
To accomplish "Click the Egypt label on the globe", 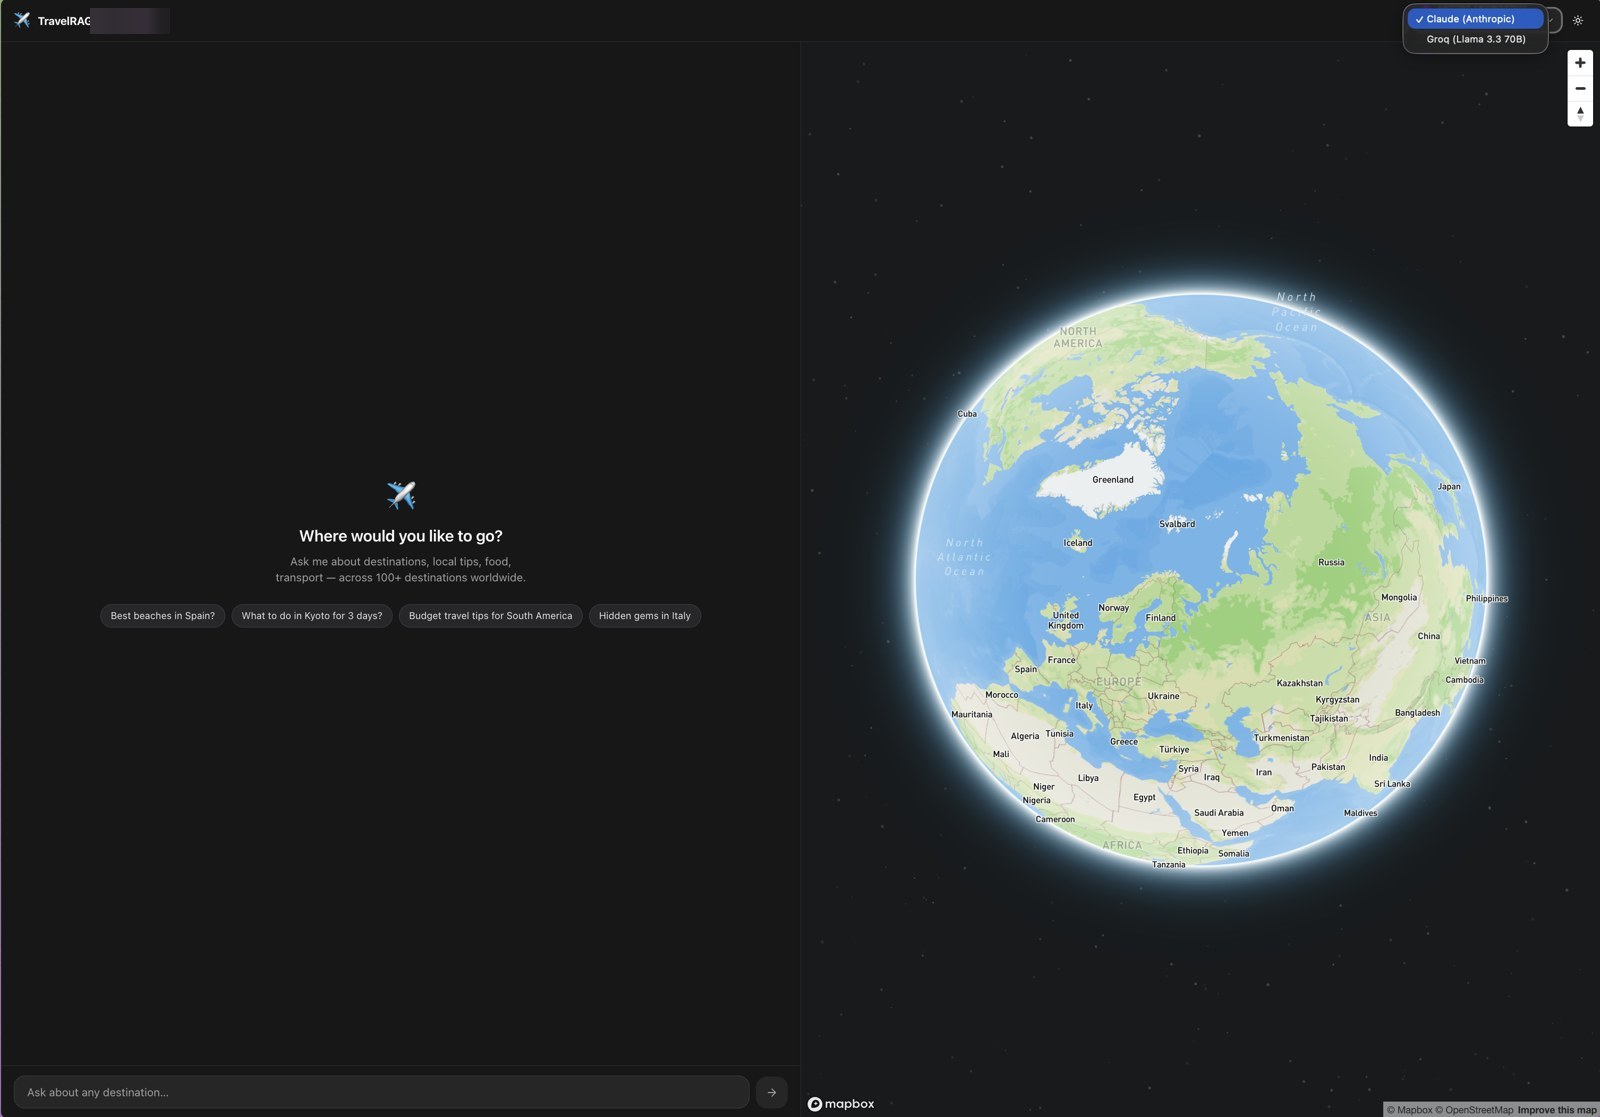I will point(1144,798).
